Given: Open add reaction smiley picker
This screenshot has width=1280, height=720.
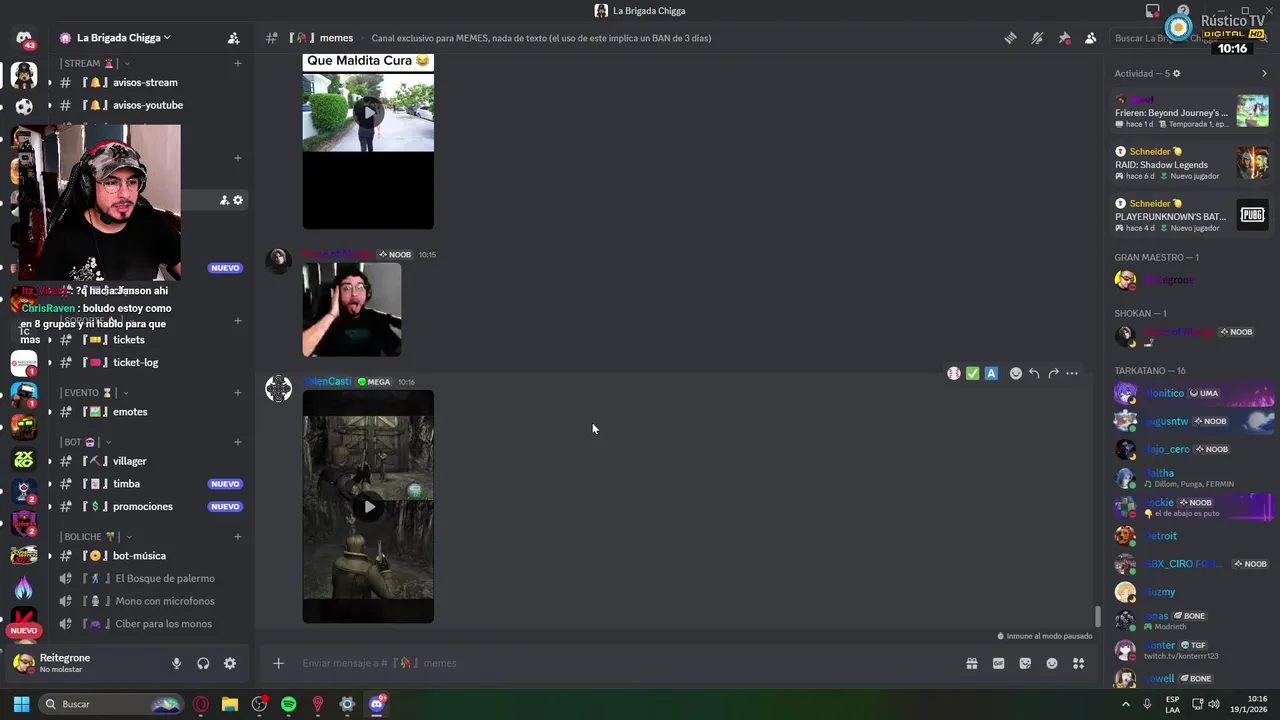Looking at the screenshot, I should coord(1016,373).
